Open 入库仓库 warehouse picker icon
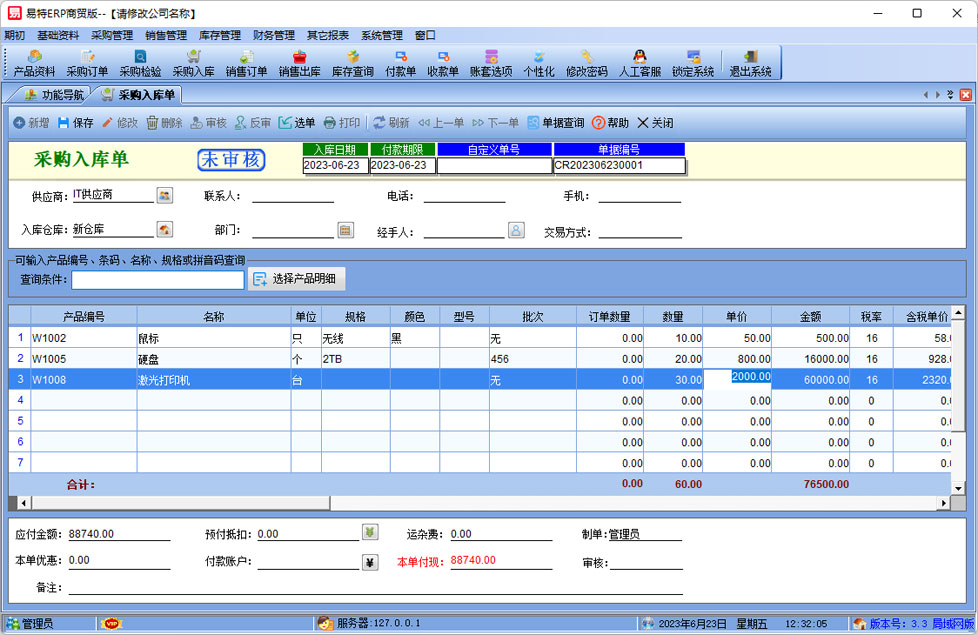 (x=165, y=230)
